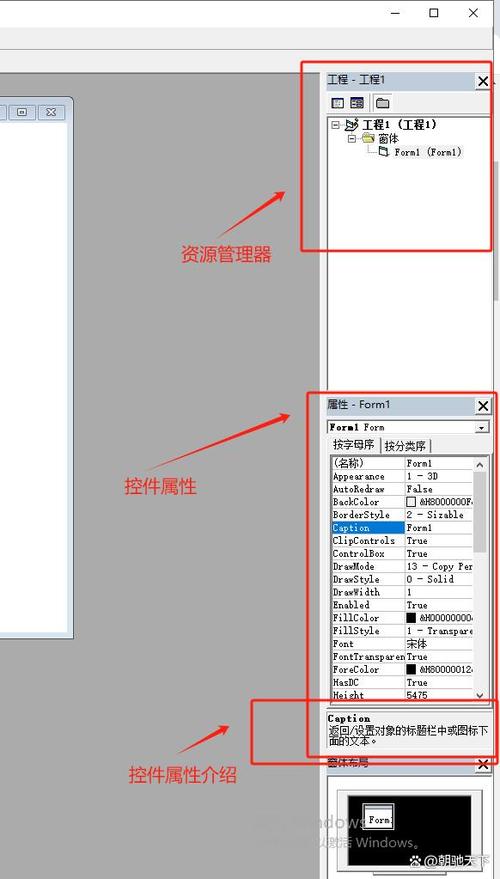Screen dimensions: 500x879
Task: Close the 属性 - Form1 properties panel
Action: tap(483, 405)
